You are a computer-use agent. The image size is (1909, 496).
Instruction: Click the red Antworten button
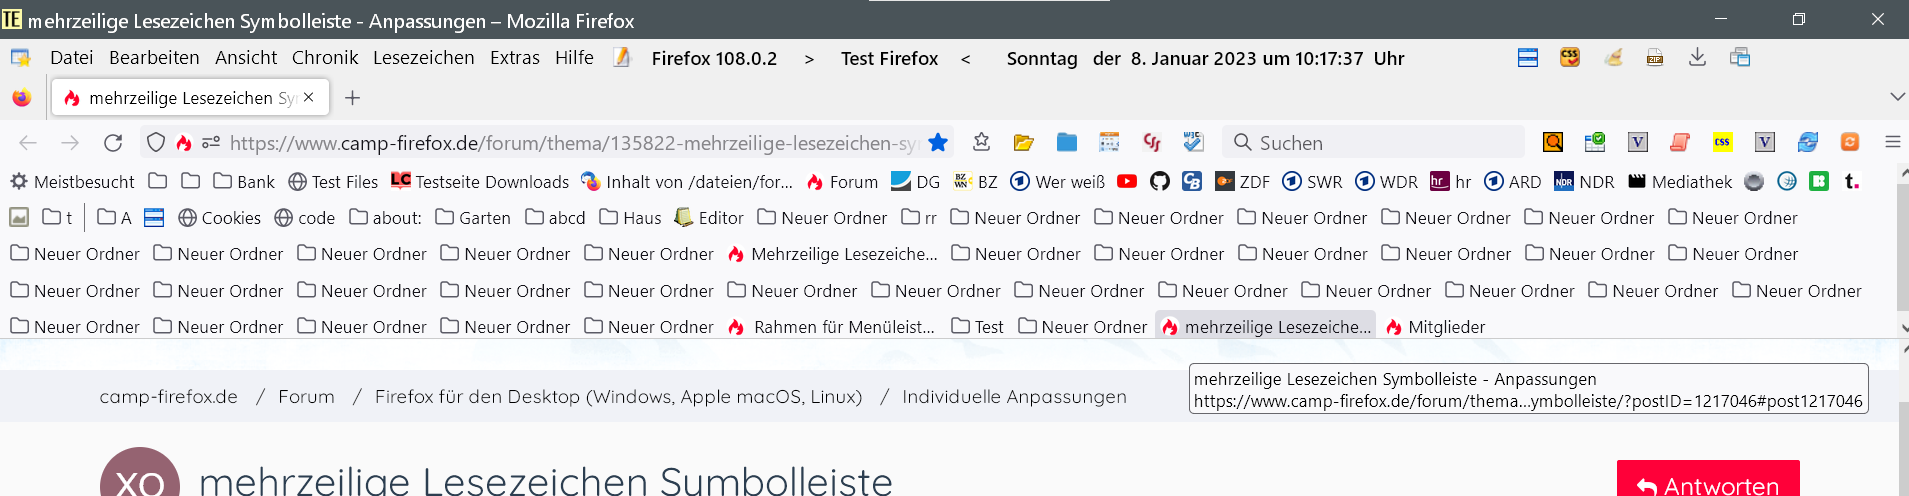point(1707,484)
